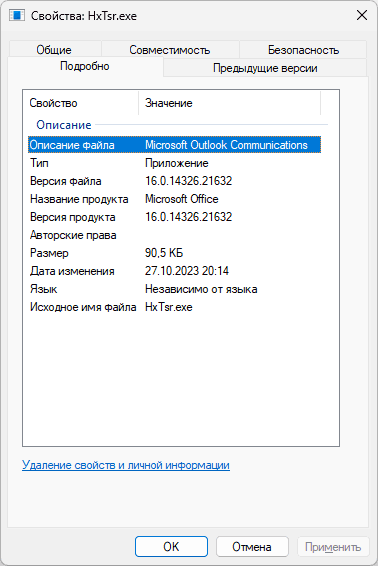Image resolution: width=378 pixels, height=566 pixels.
Task: Click the Независимо от языка value
Action: 201,289
